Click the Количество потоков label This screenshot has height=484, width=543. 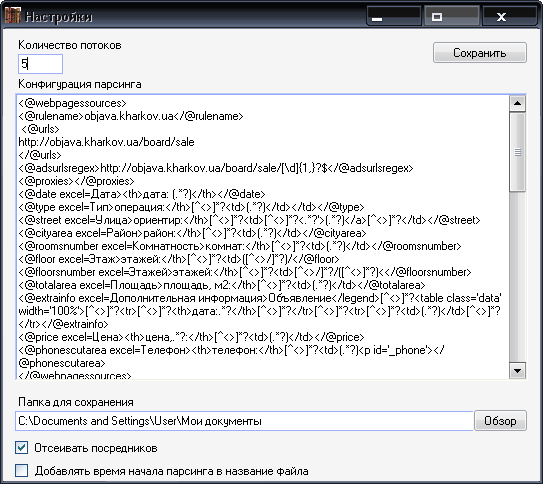coord(70,45)
